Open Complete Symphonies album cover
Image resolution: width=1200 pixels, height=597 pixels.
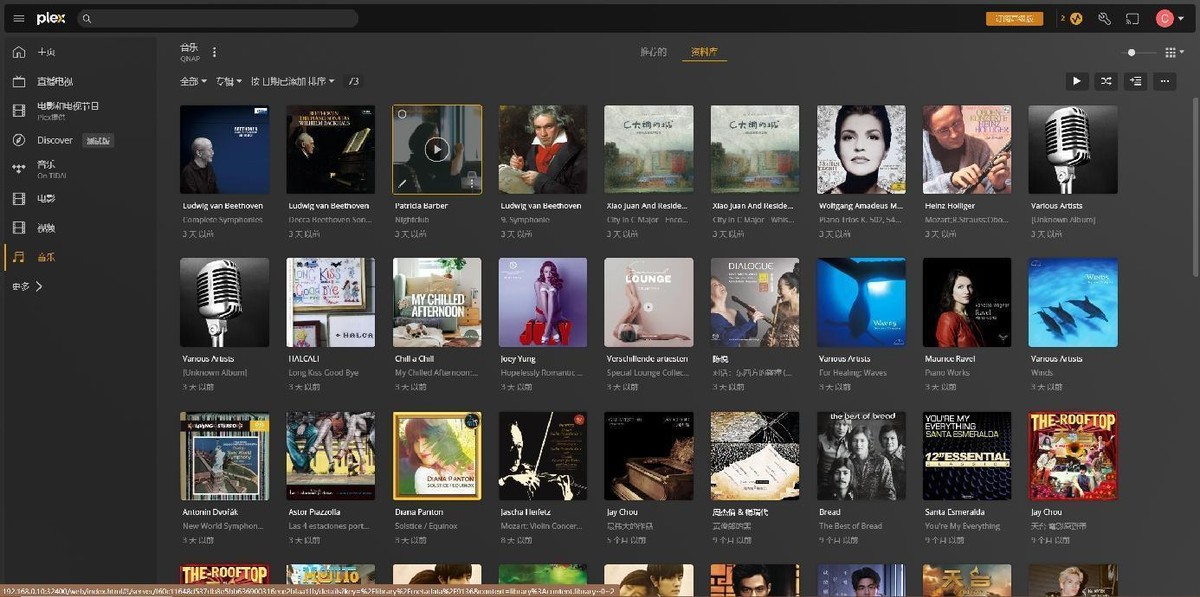pos(224,149)
